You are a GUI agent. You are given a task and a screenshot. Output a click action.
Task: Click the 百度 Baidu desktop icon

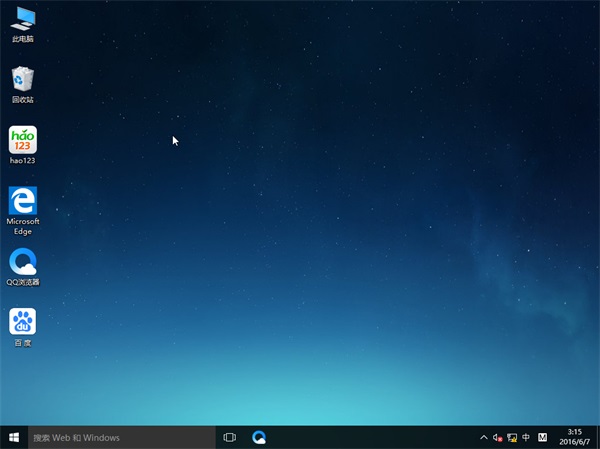[x=22, y=322]
